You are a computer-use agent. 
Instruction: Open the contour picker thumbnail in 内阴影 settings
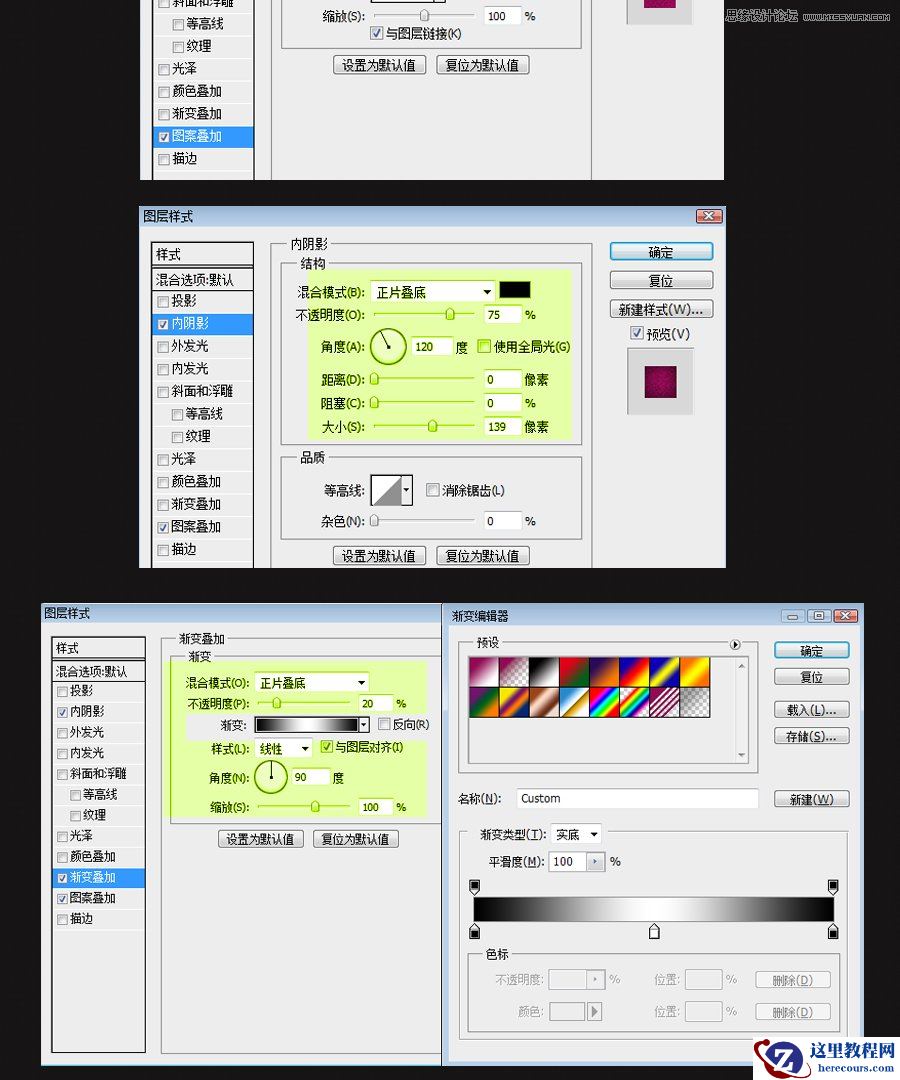pyautogui.click(x=385, y=490)
